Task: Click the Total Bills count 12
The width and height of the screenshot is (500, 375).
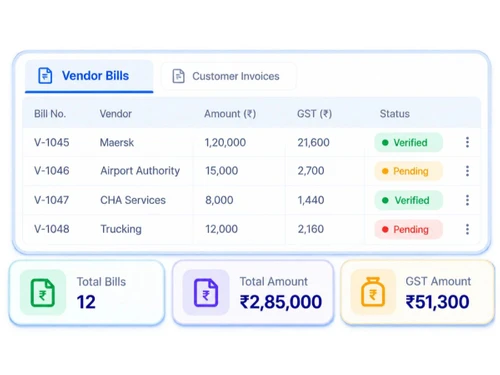Action: (86, 302)
